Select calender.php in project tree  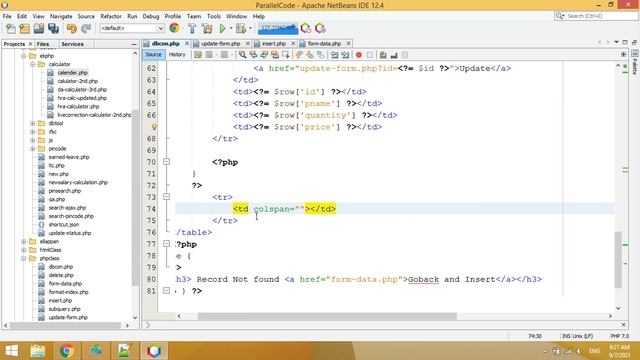tap(72, 73)
